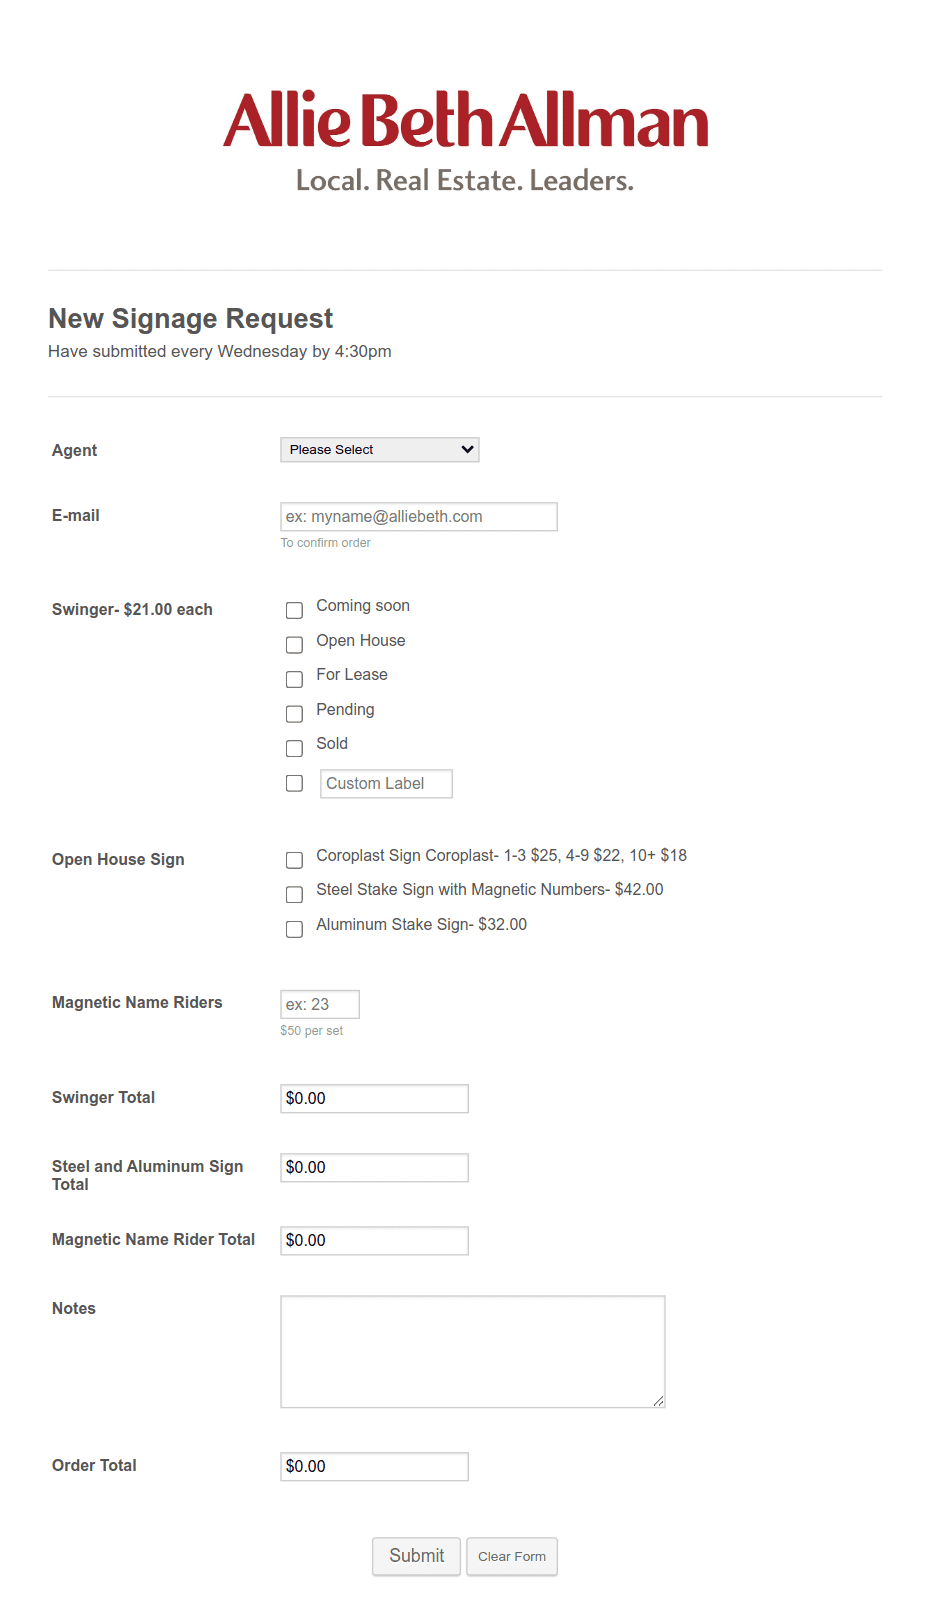
Task: Select Steel Stake Sign with Magnetic Numbers
Action: coord(294,894)
